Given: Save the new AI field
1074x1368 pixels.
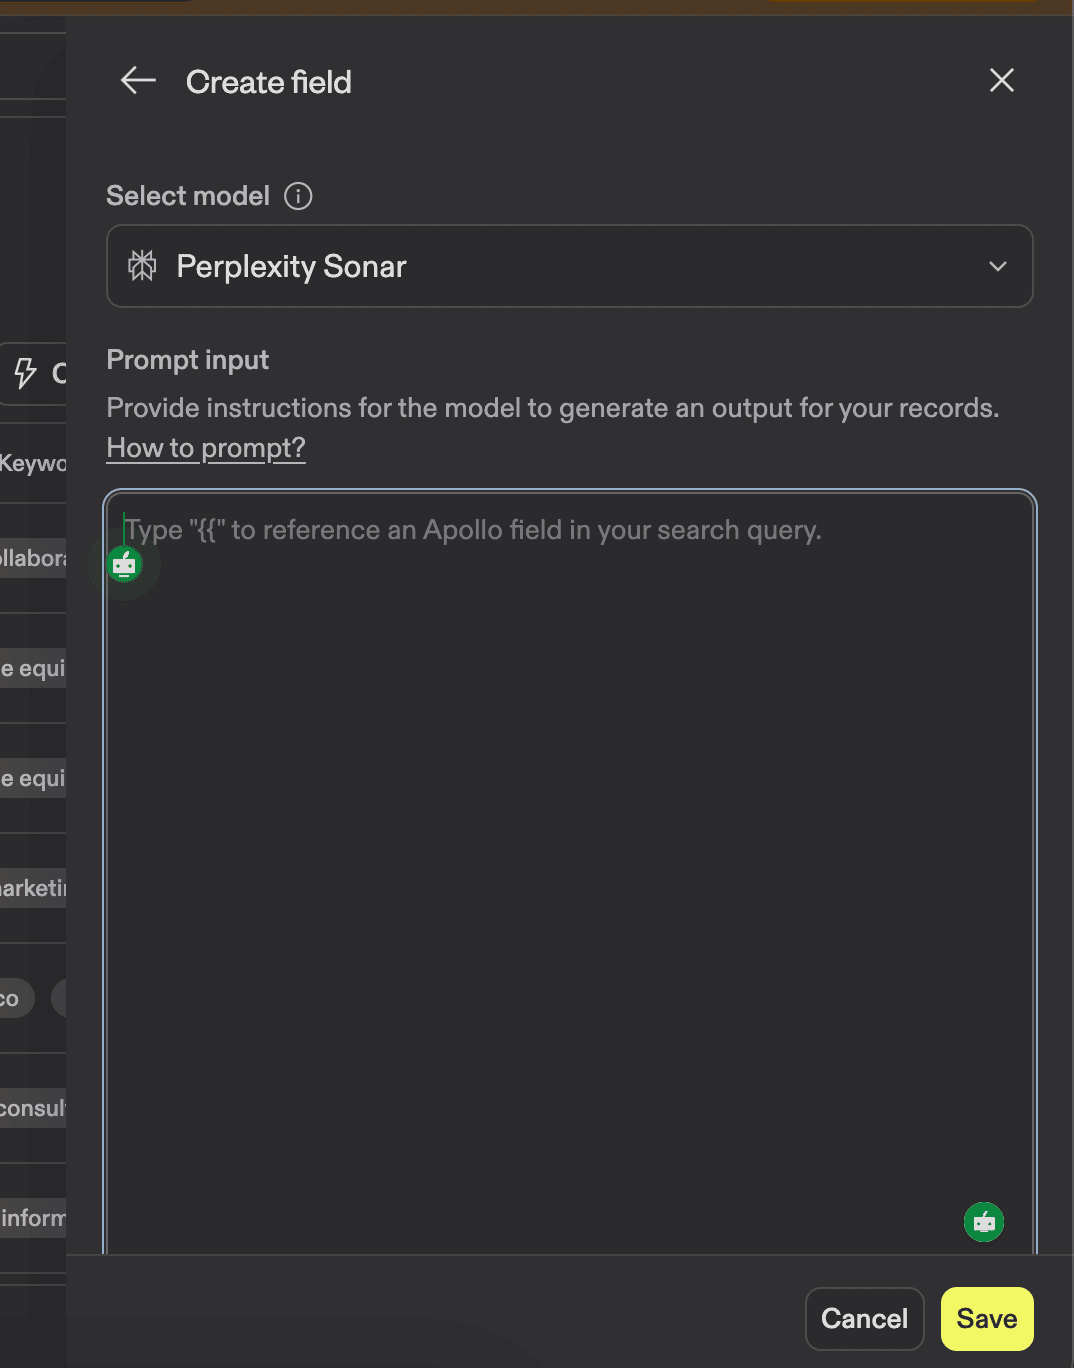Looking at the screenshot, I should [x=986, y=1319].
